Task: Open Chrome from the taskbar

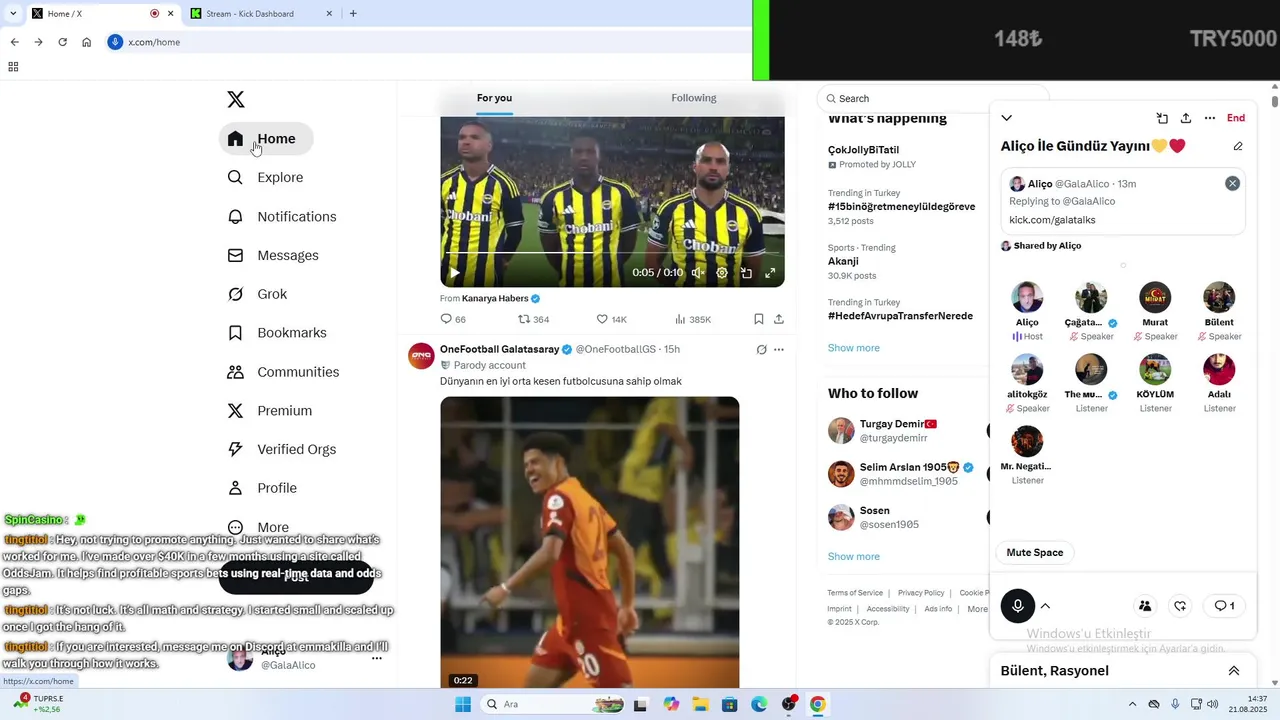Action: tap(818, 704)
